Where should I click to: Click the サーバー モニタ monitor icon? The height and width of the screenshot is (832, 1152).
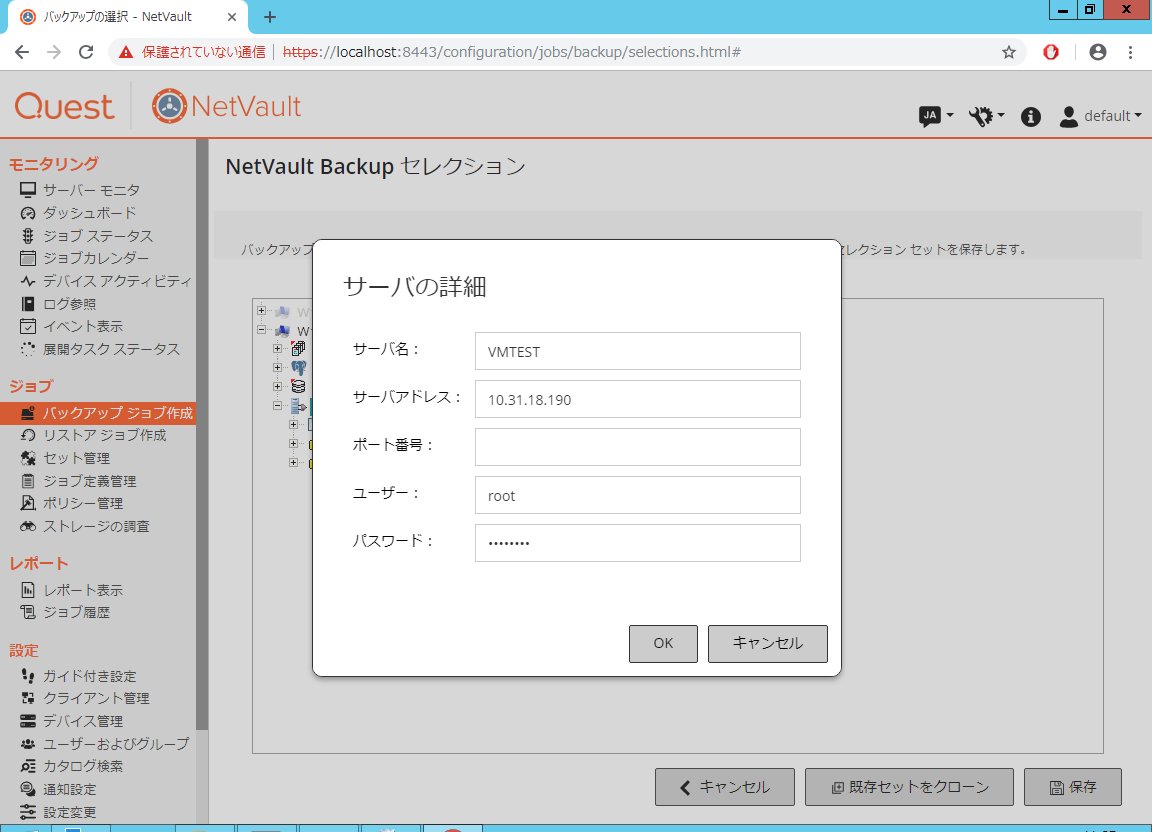tap(28, 190)
